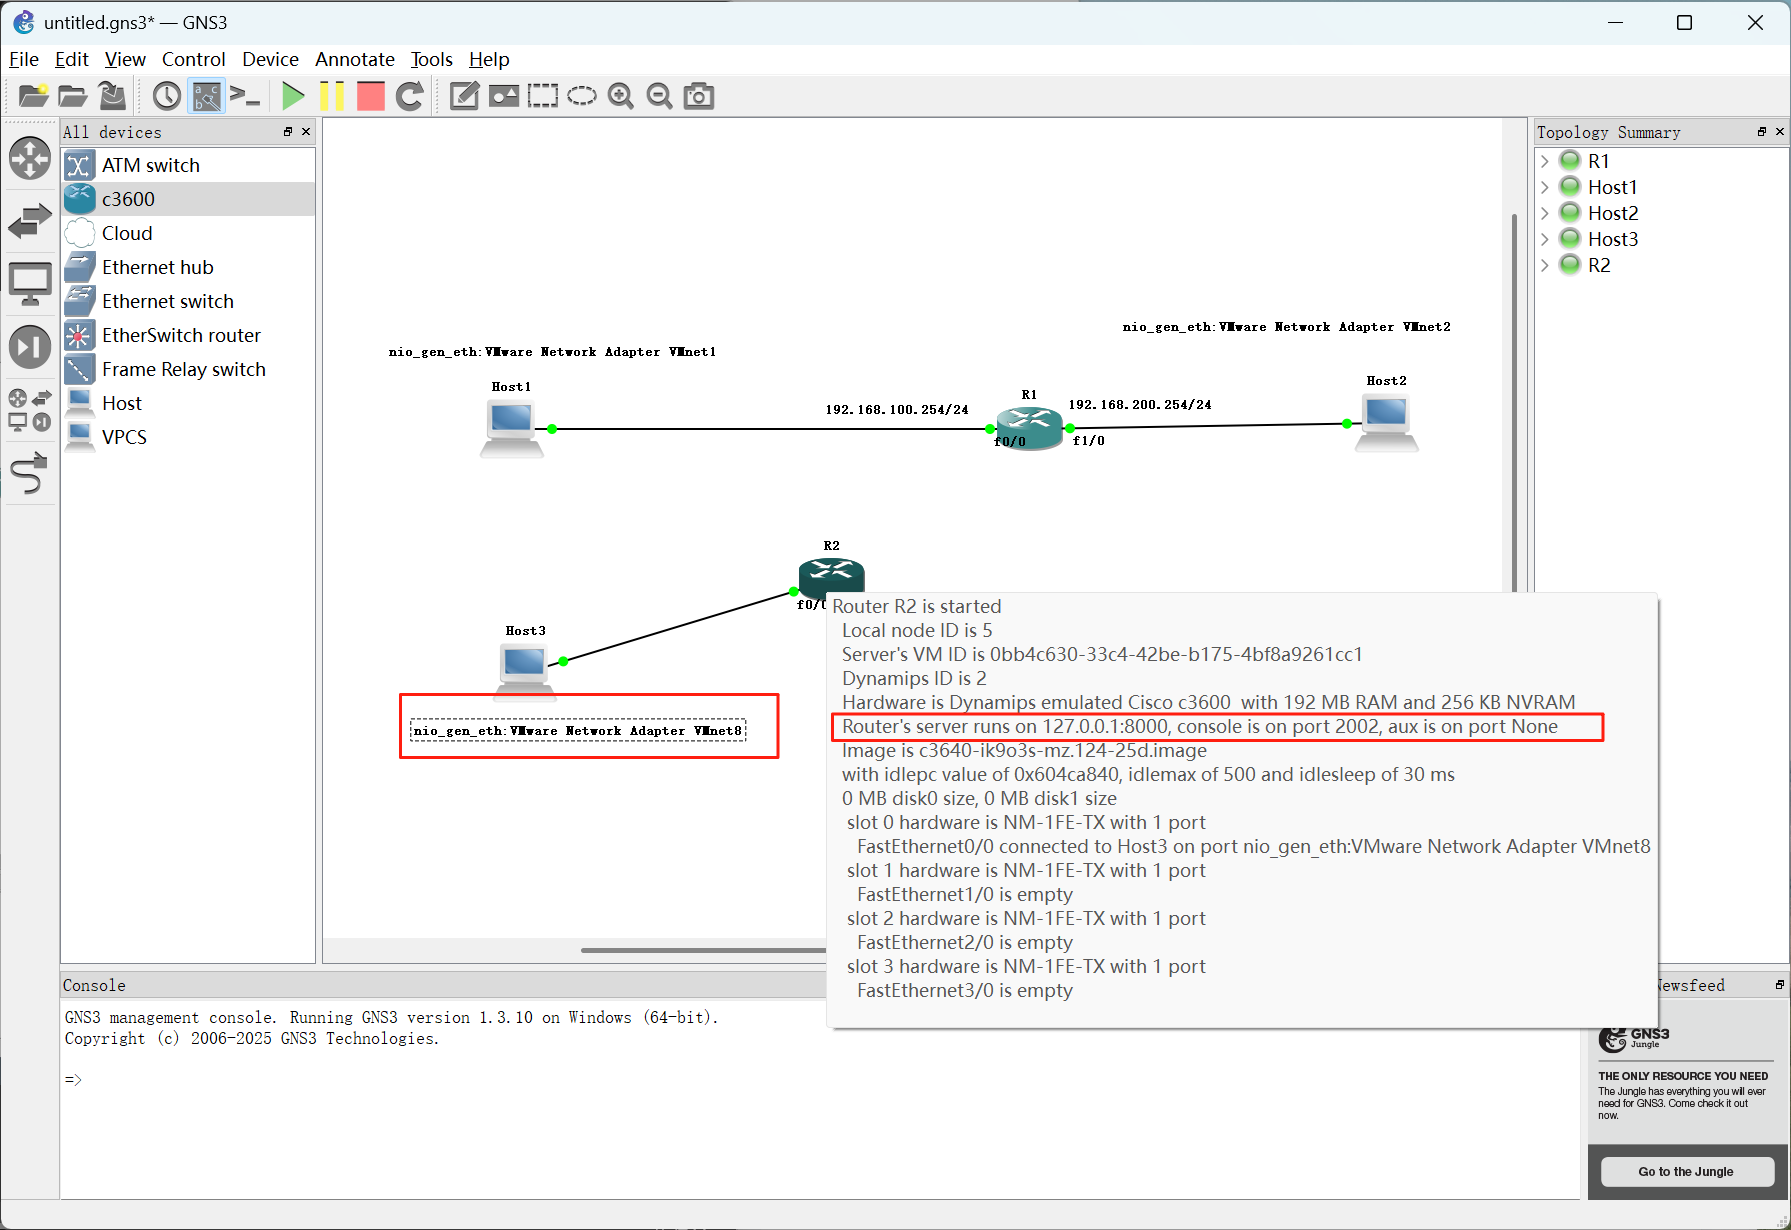Expand R1 in Topology Summary
Screen dimensions: 1791x1230
[x=1545, y=161]
